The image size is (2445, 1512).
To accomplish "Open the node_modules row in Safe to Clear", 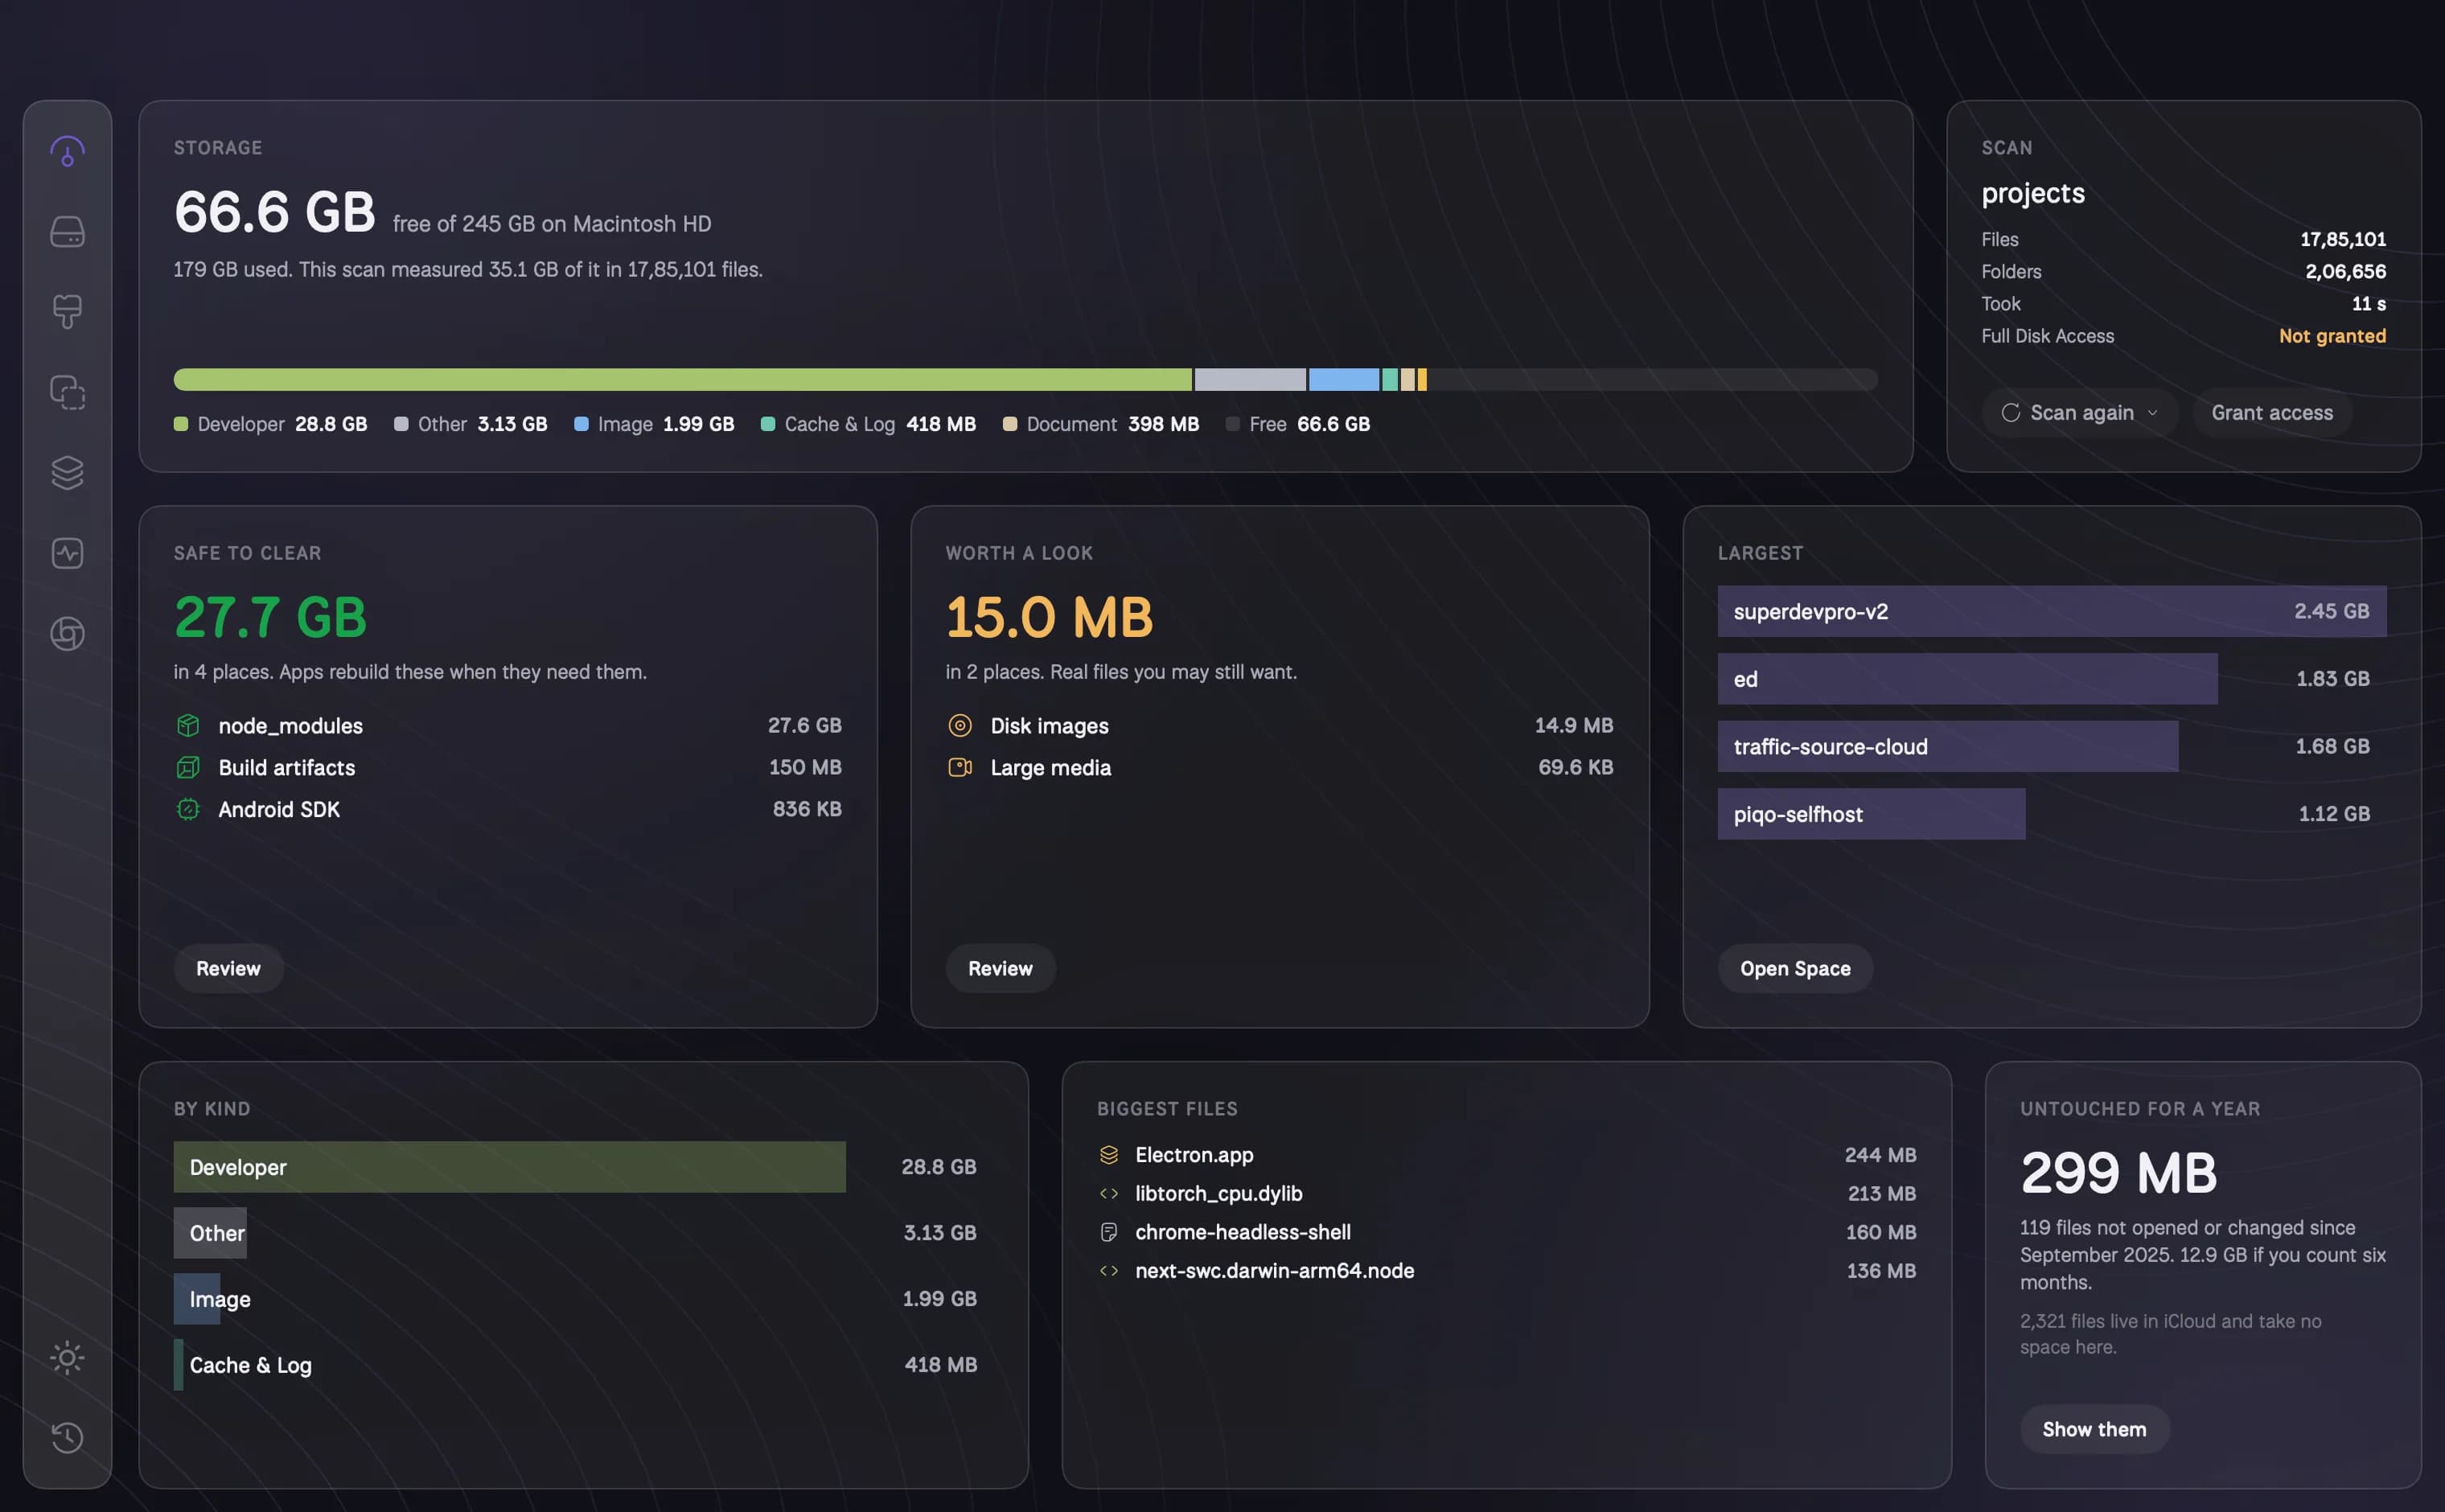I will (508, 726).
